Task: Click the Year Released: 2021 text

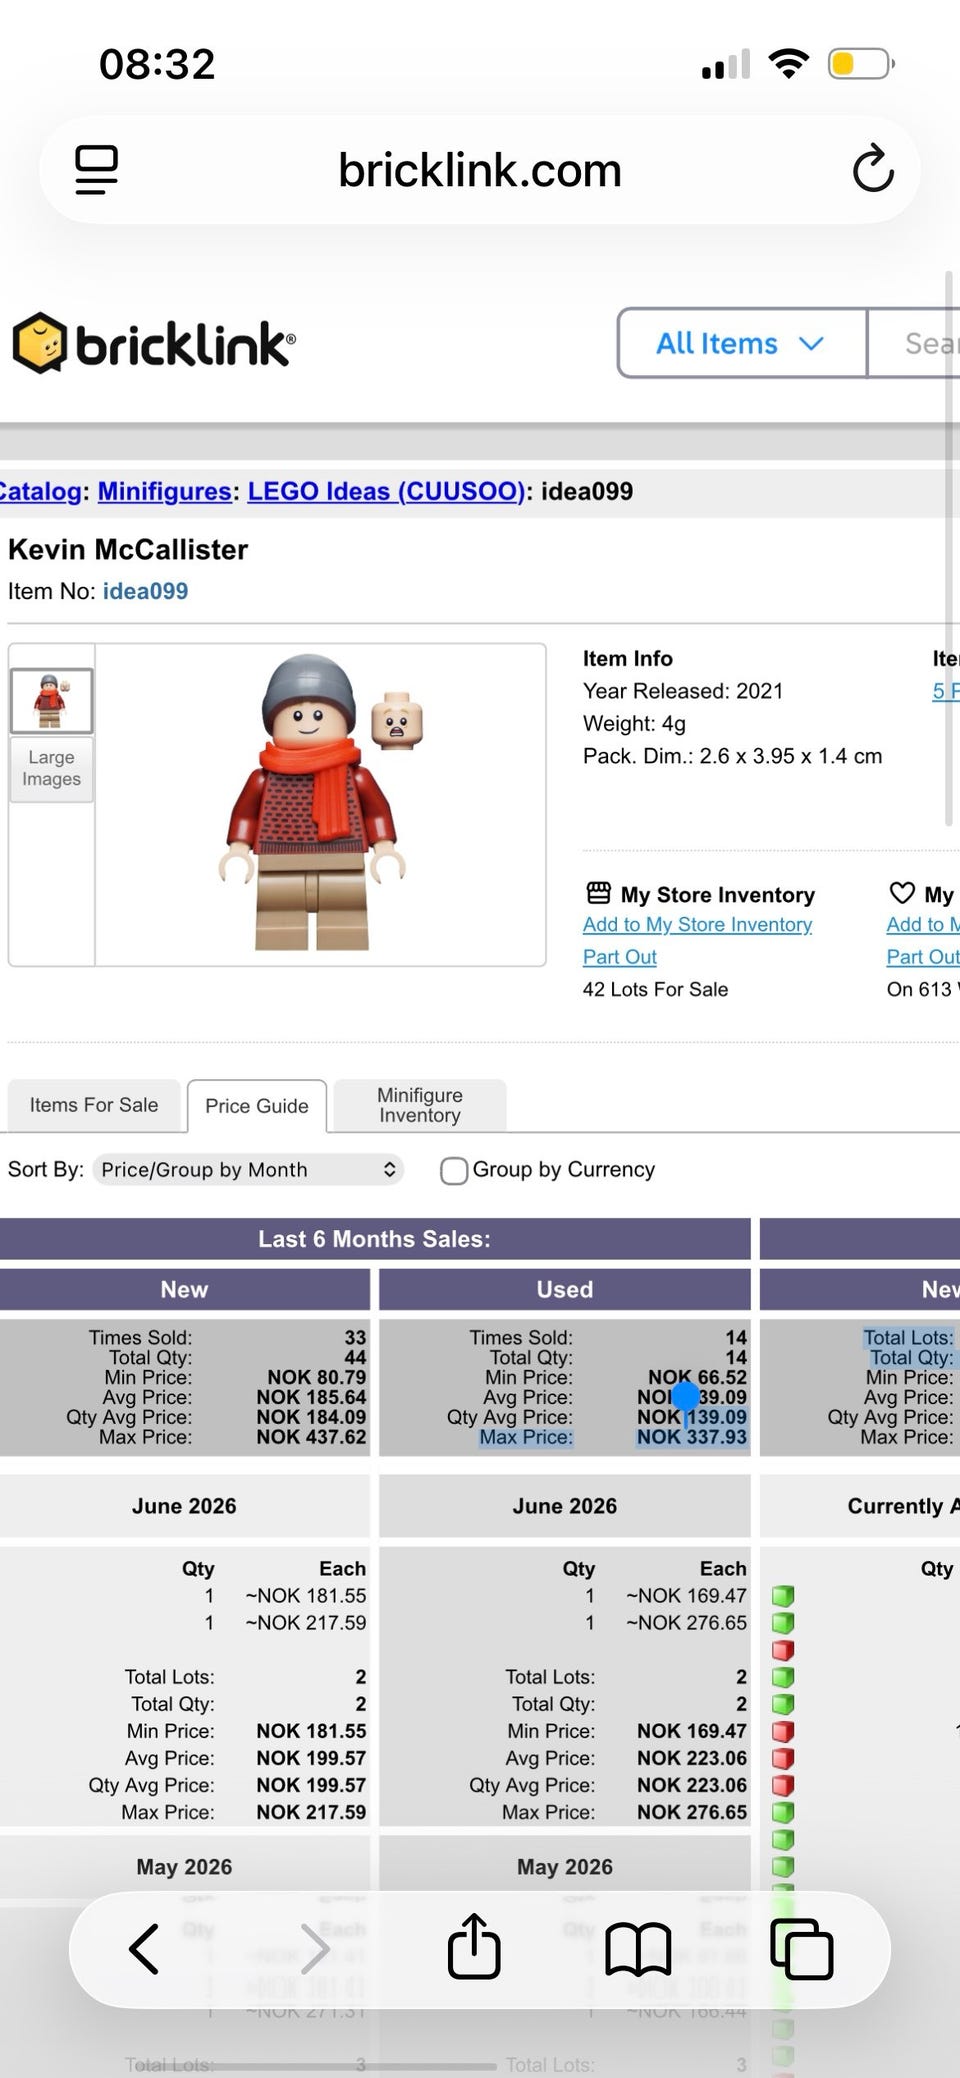Action: click(x=683, y=691)
